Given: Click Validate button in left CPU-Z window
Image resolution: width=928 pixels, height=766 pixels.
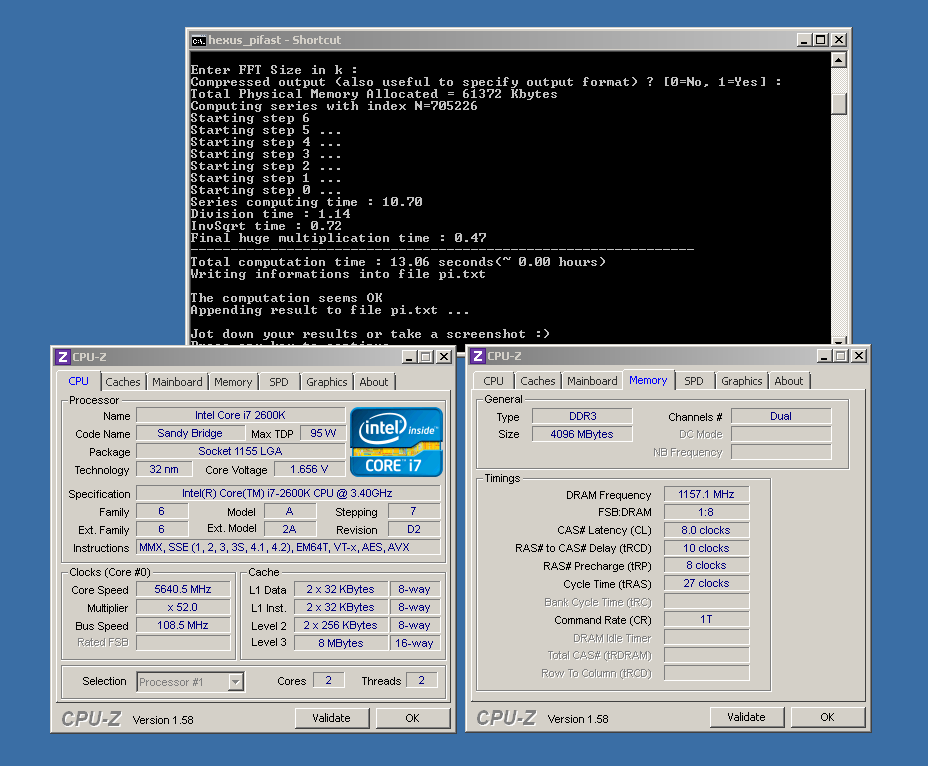Looking at the screenshot, I should (x=331, y=718).
